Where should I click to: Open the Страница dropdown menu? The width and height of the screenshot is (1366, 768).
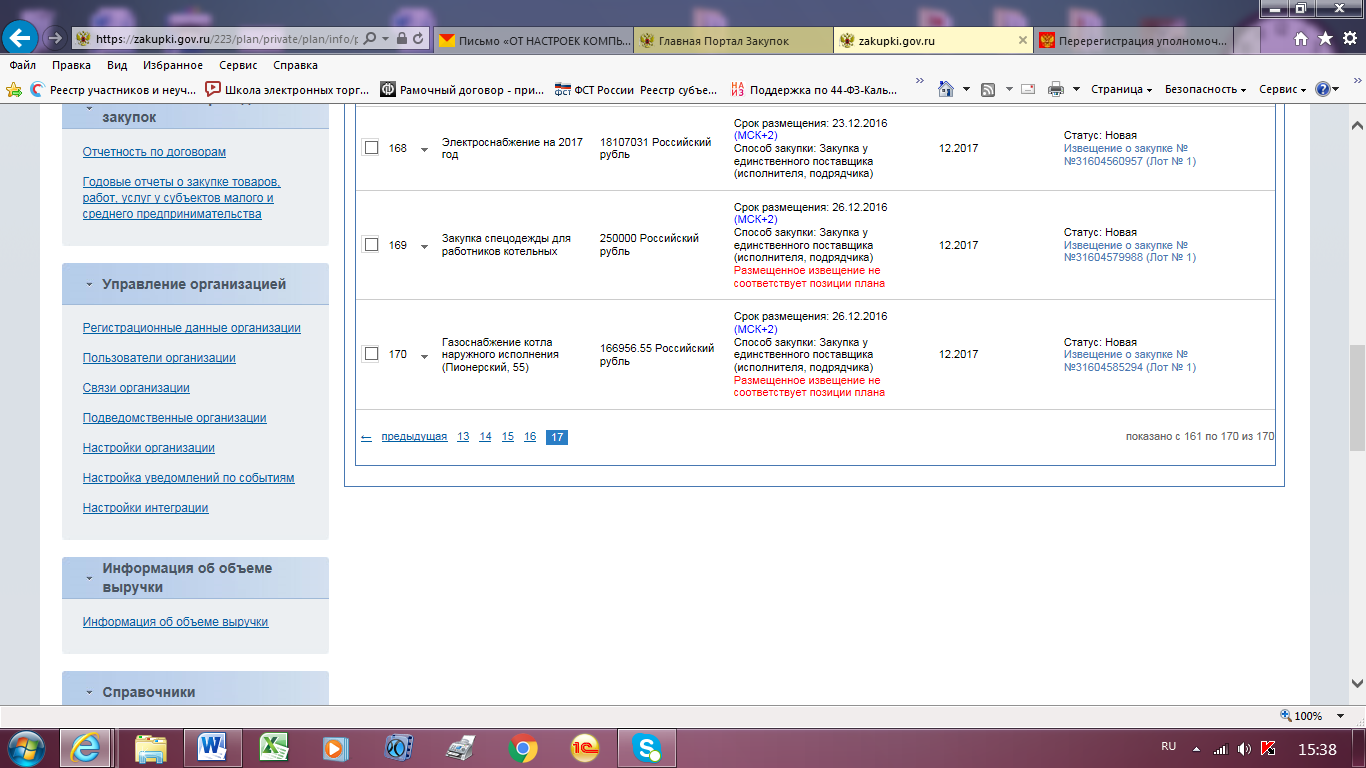[x=1121, y=90]
